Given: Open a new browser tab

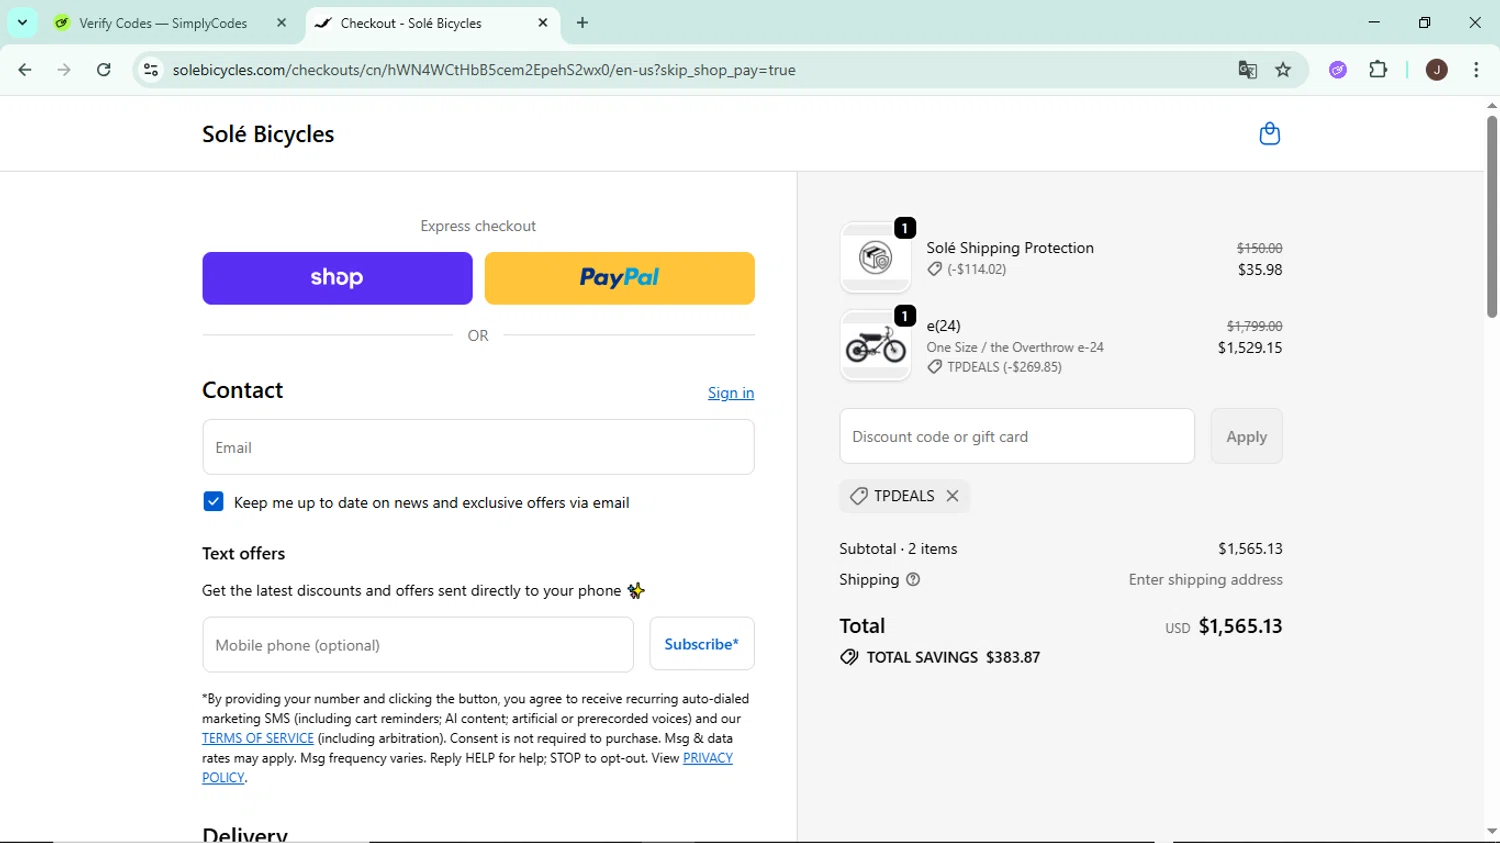Looking at the screenshot, I should point(583,23).
